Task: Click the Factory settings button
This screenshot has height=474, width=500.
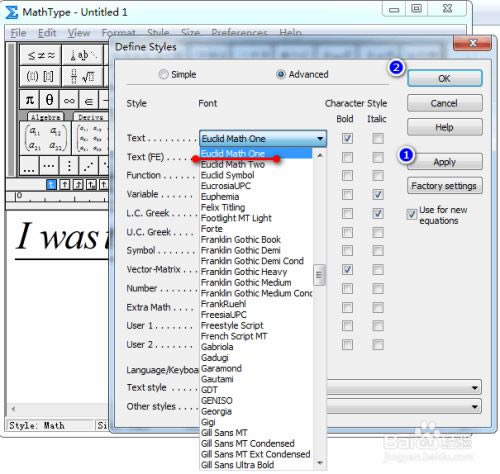Action: coord(445,186)
